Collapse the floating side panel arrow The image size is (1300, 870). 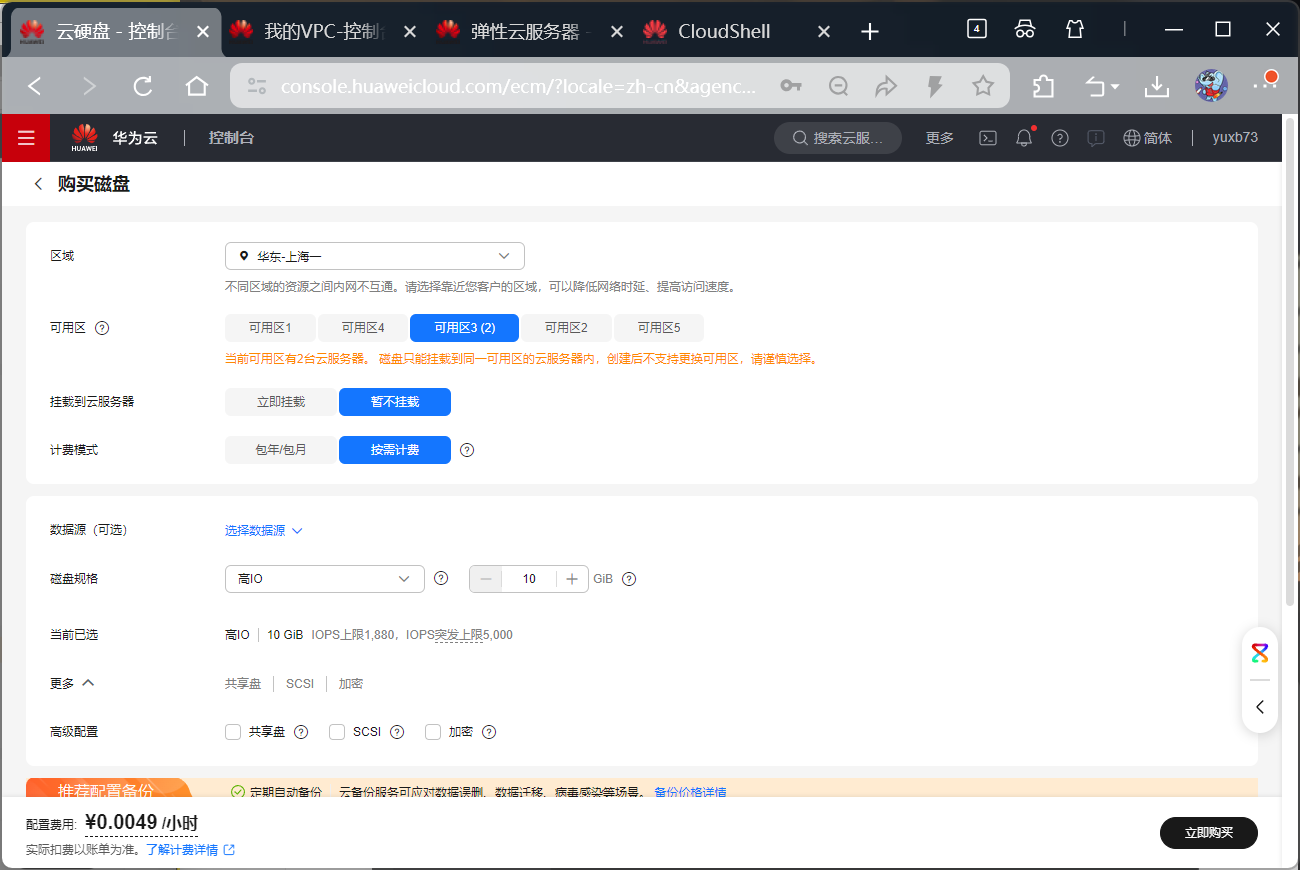1260,707
